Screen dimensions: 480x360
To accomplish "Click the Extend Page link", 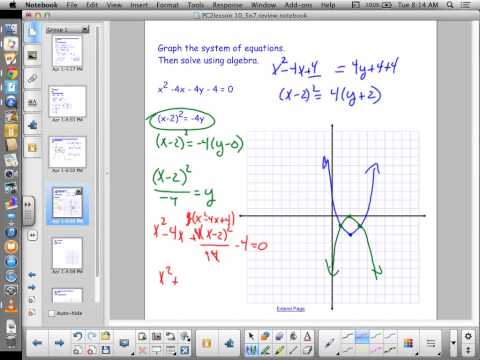I will [x=291, y=309].
